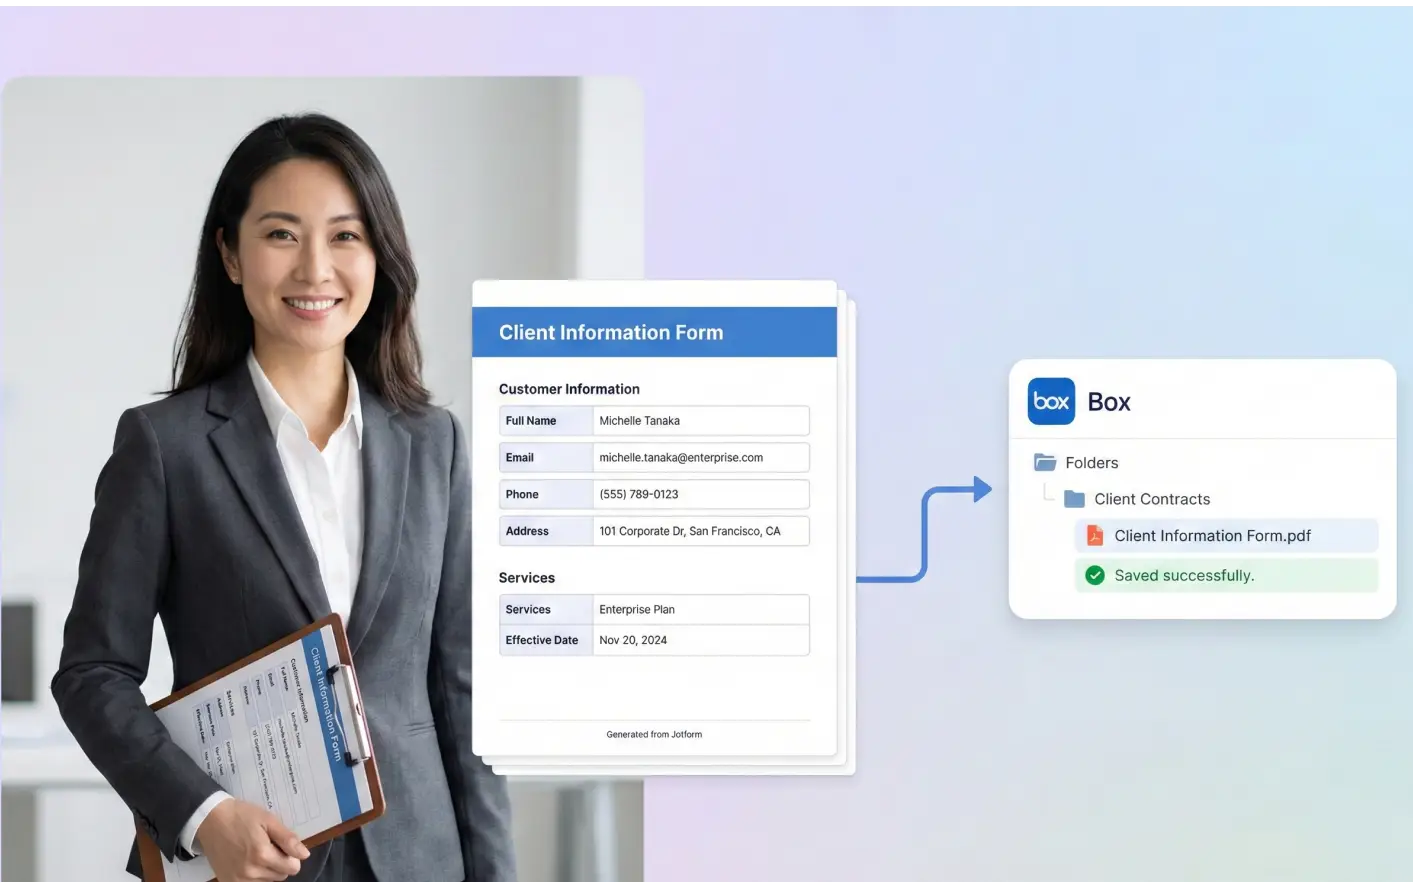Click the blue Box logo icon
The image size is (1413, 882).
[1051, 401]
